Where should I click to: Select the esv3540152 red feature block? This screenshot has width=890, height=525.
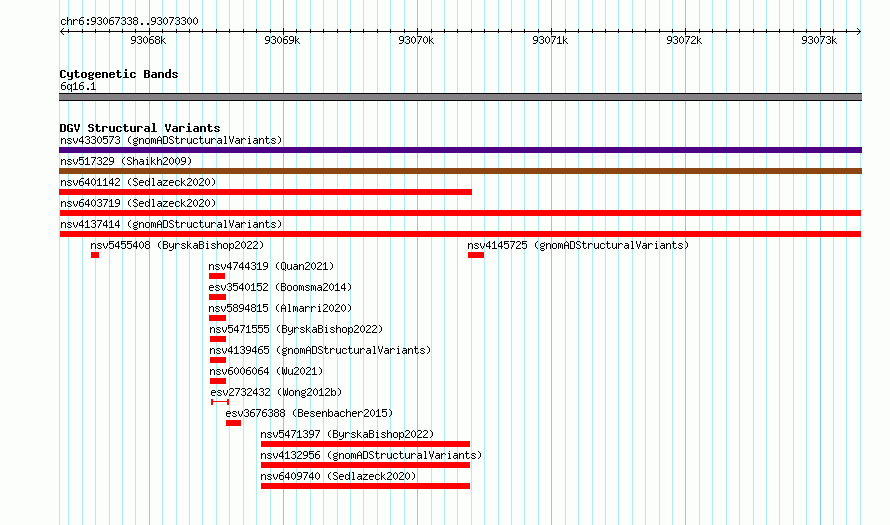coord(217,297)
